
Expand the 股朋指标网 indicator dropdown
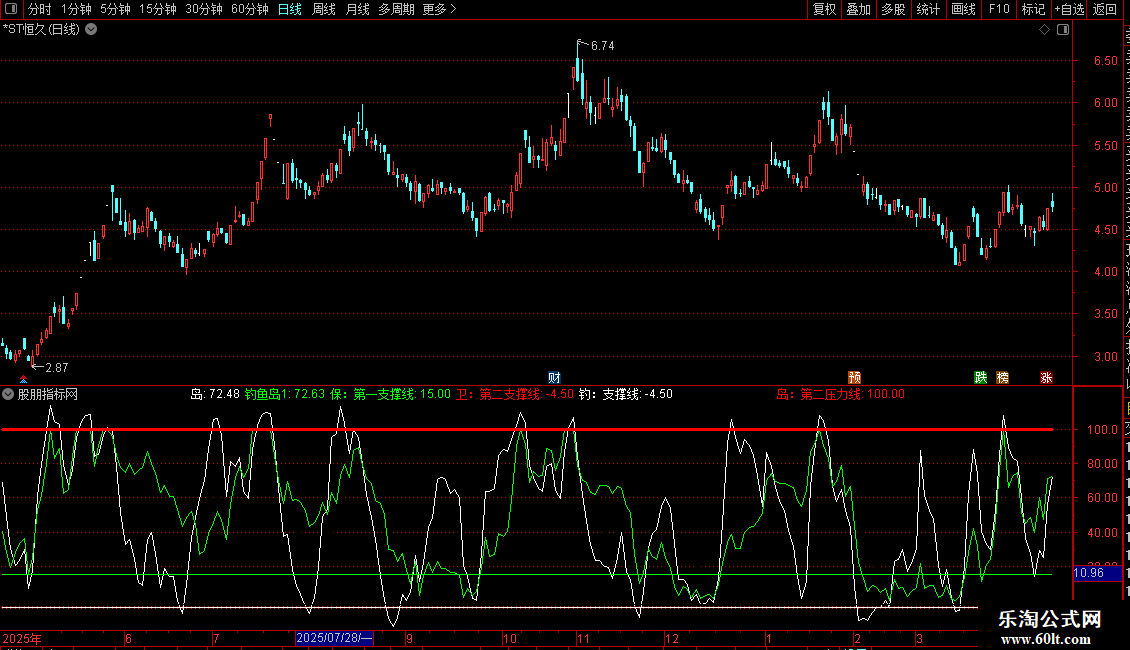(8, 394)
